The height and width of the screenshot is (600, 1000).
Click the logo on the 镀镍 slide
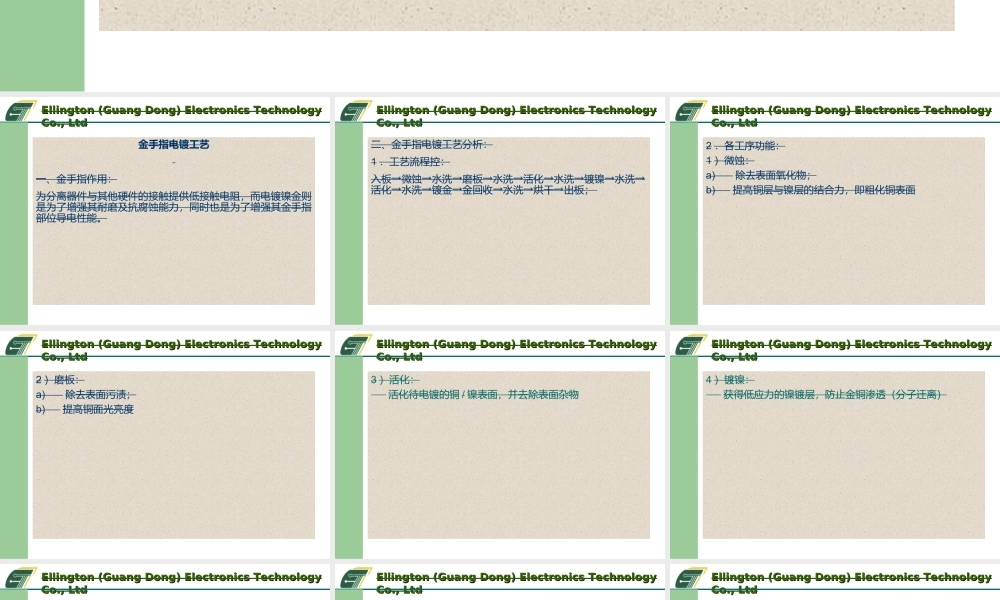pyautogui.click(x=691, y=345)
